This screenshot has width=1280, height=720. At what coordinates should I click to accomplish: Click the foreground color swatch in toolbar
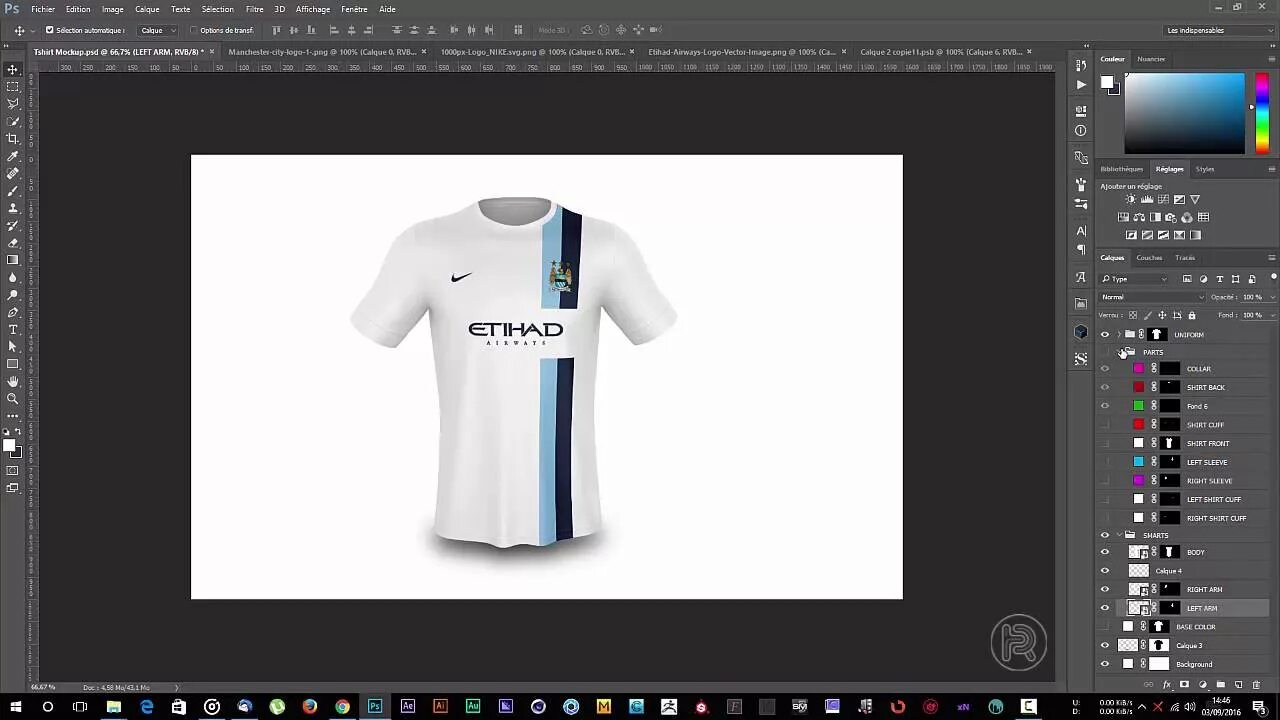click(9, 446)
